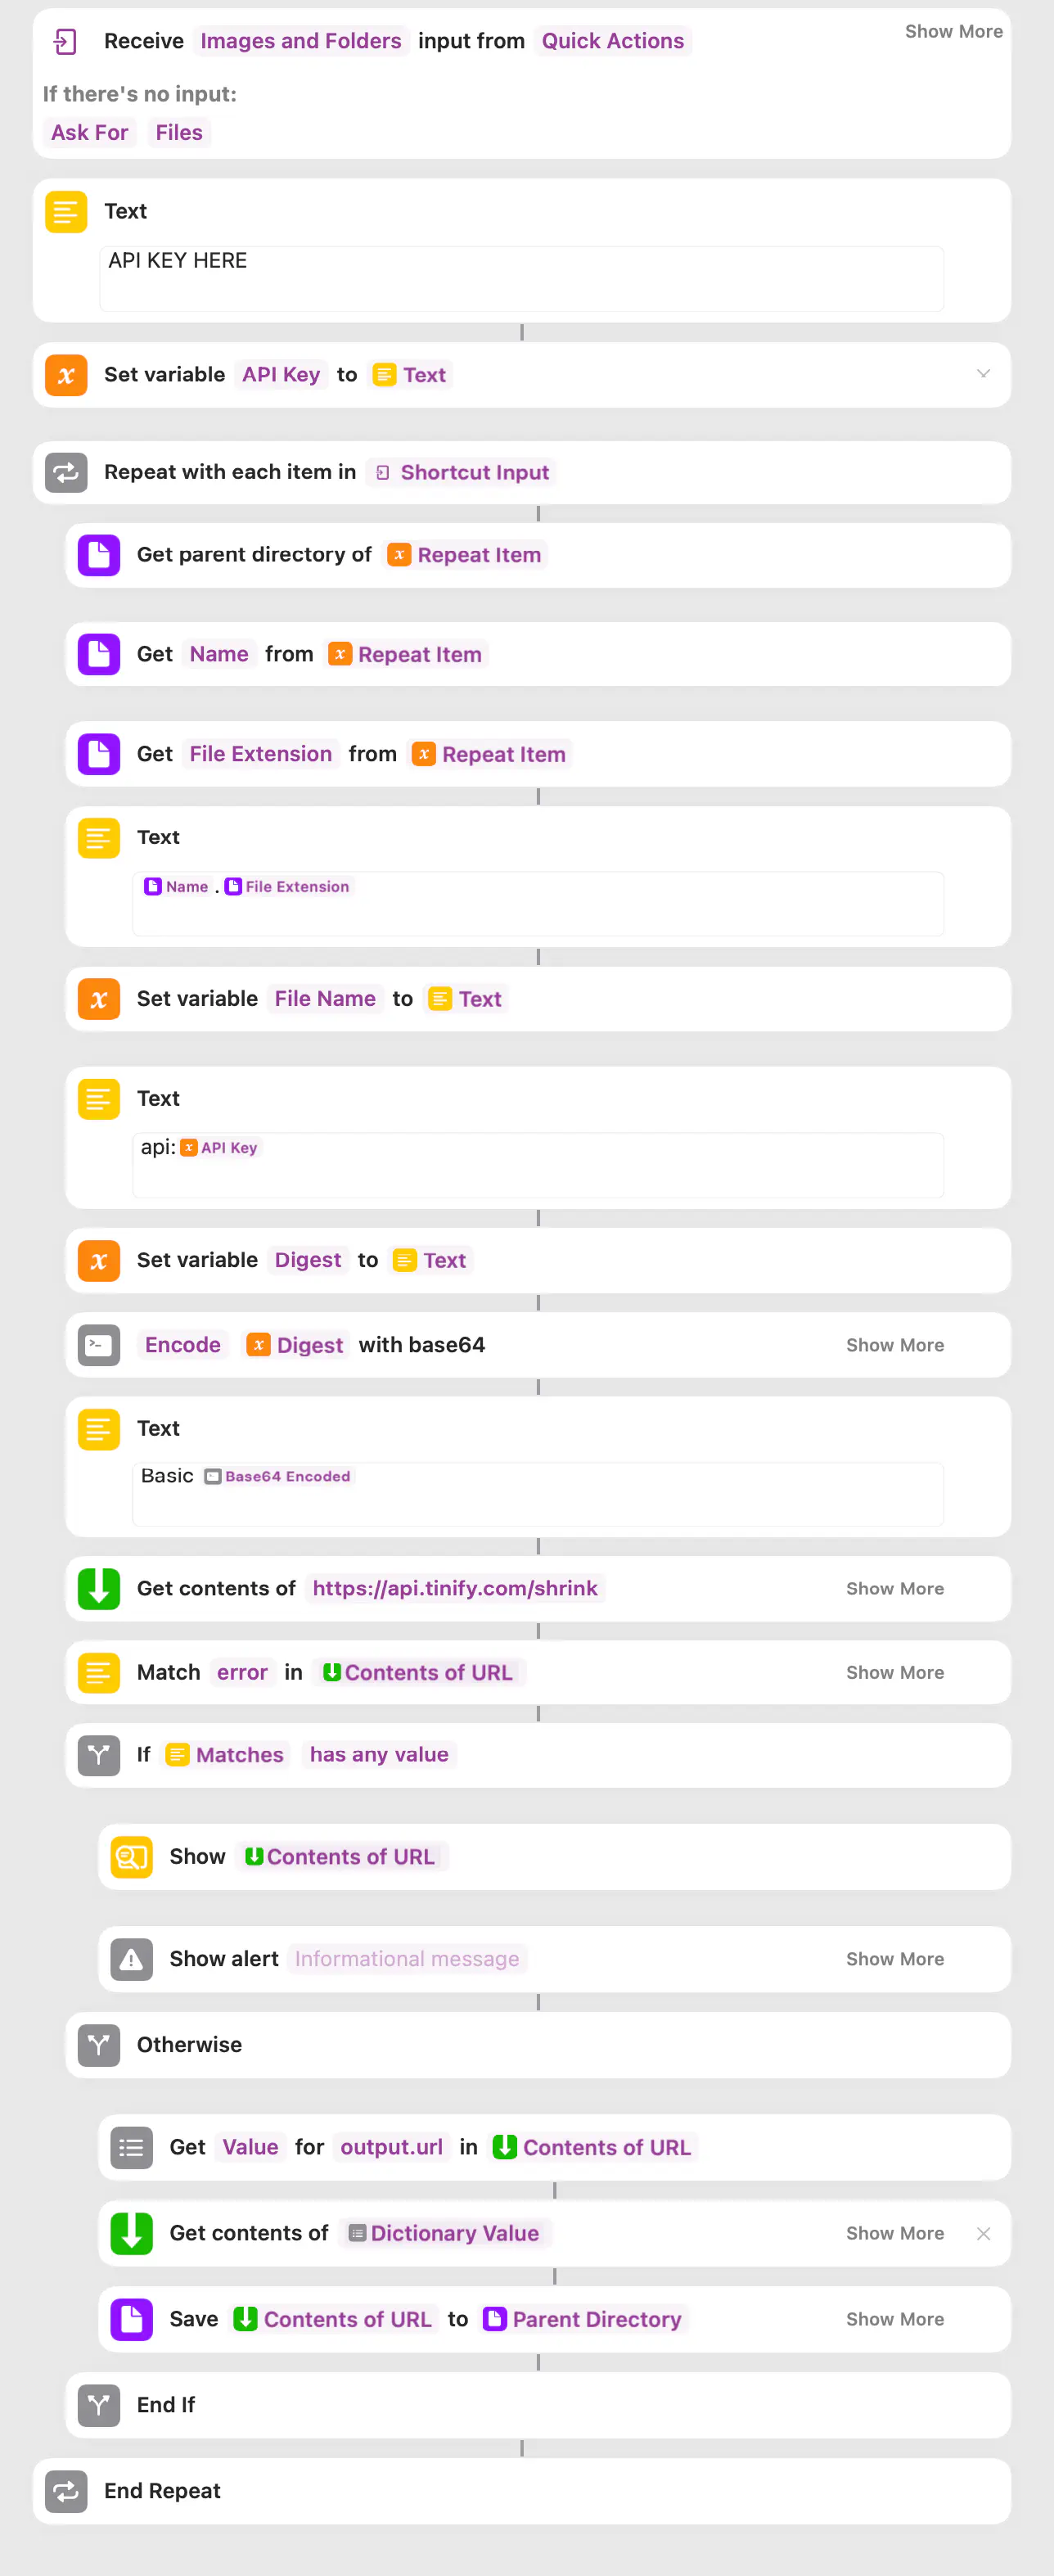Screen dimensions: 1054x2576
Task: Open the Images and Folders input type selector
Action: click(x=300, y=41)
